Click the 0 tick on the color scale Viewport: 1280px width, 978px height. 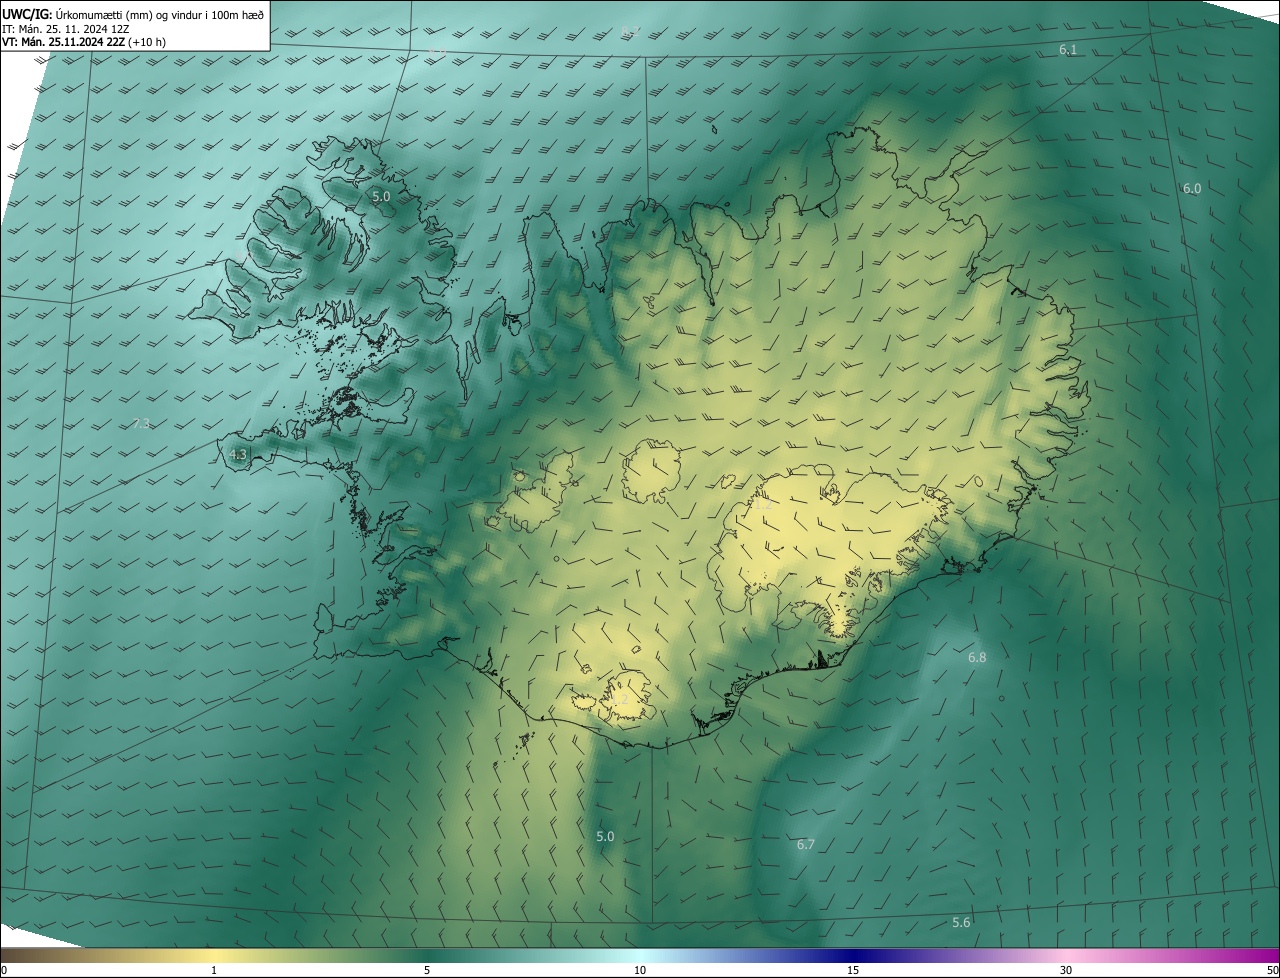(x=3, y=971)
